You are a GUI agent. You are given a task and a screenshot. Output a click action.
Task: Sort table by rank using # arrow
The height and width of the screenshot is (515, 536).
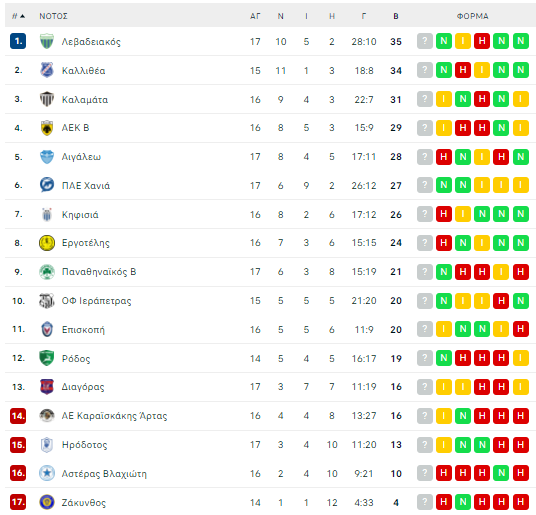pos(18,16)
